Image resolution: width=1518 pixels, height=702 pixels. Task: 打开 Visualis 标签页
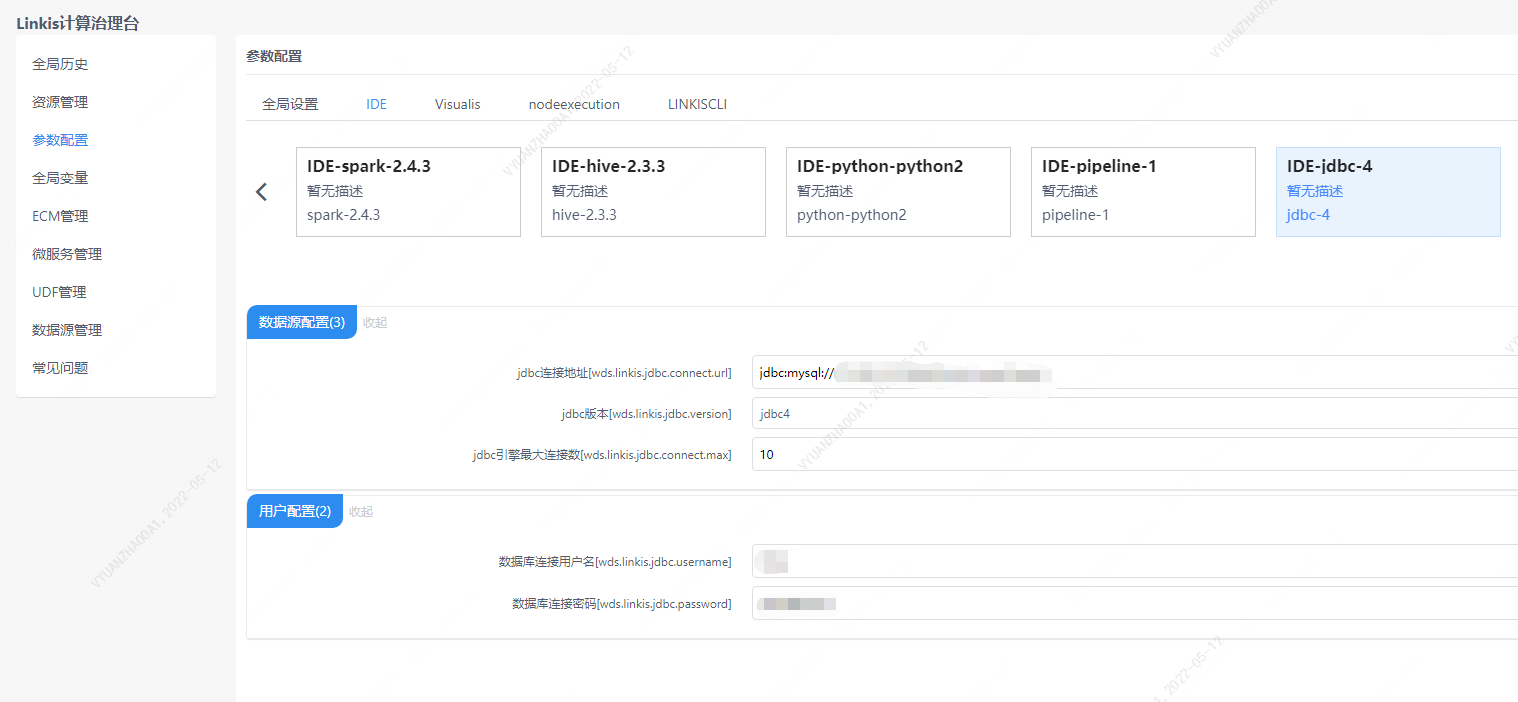point(457,103)
